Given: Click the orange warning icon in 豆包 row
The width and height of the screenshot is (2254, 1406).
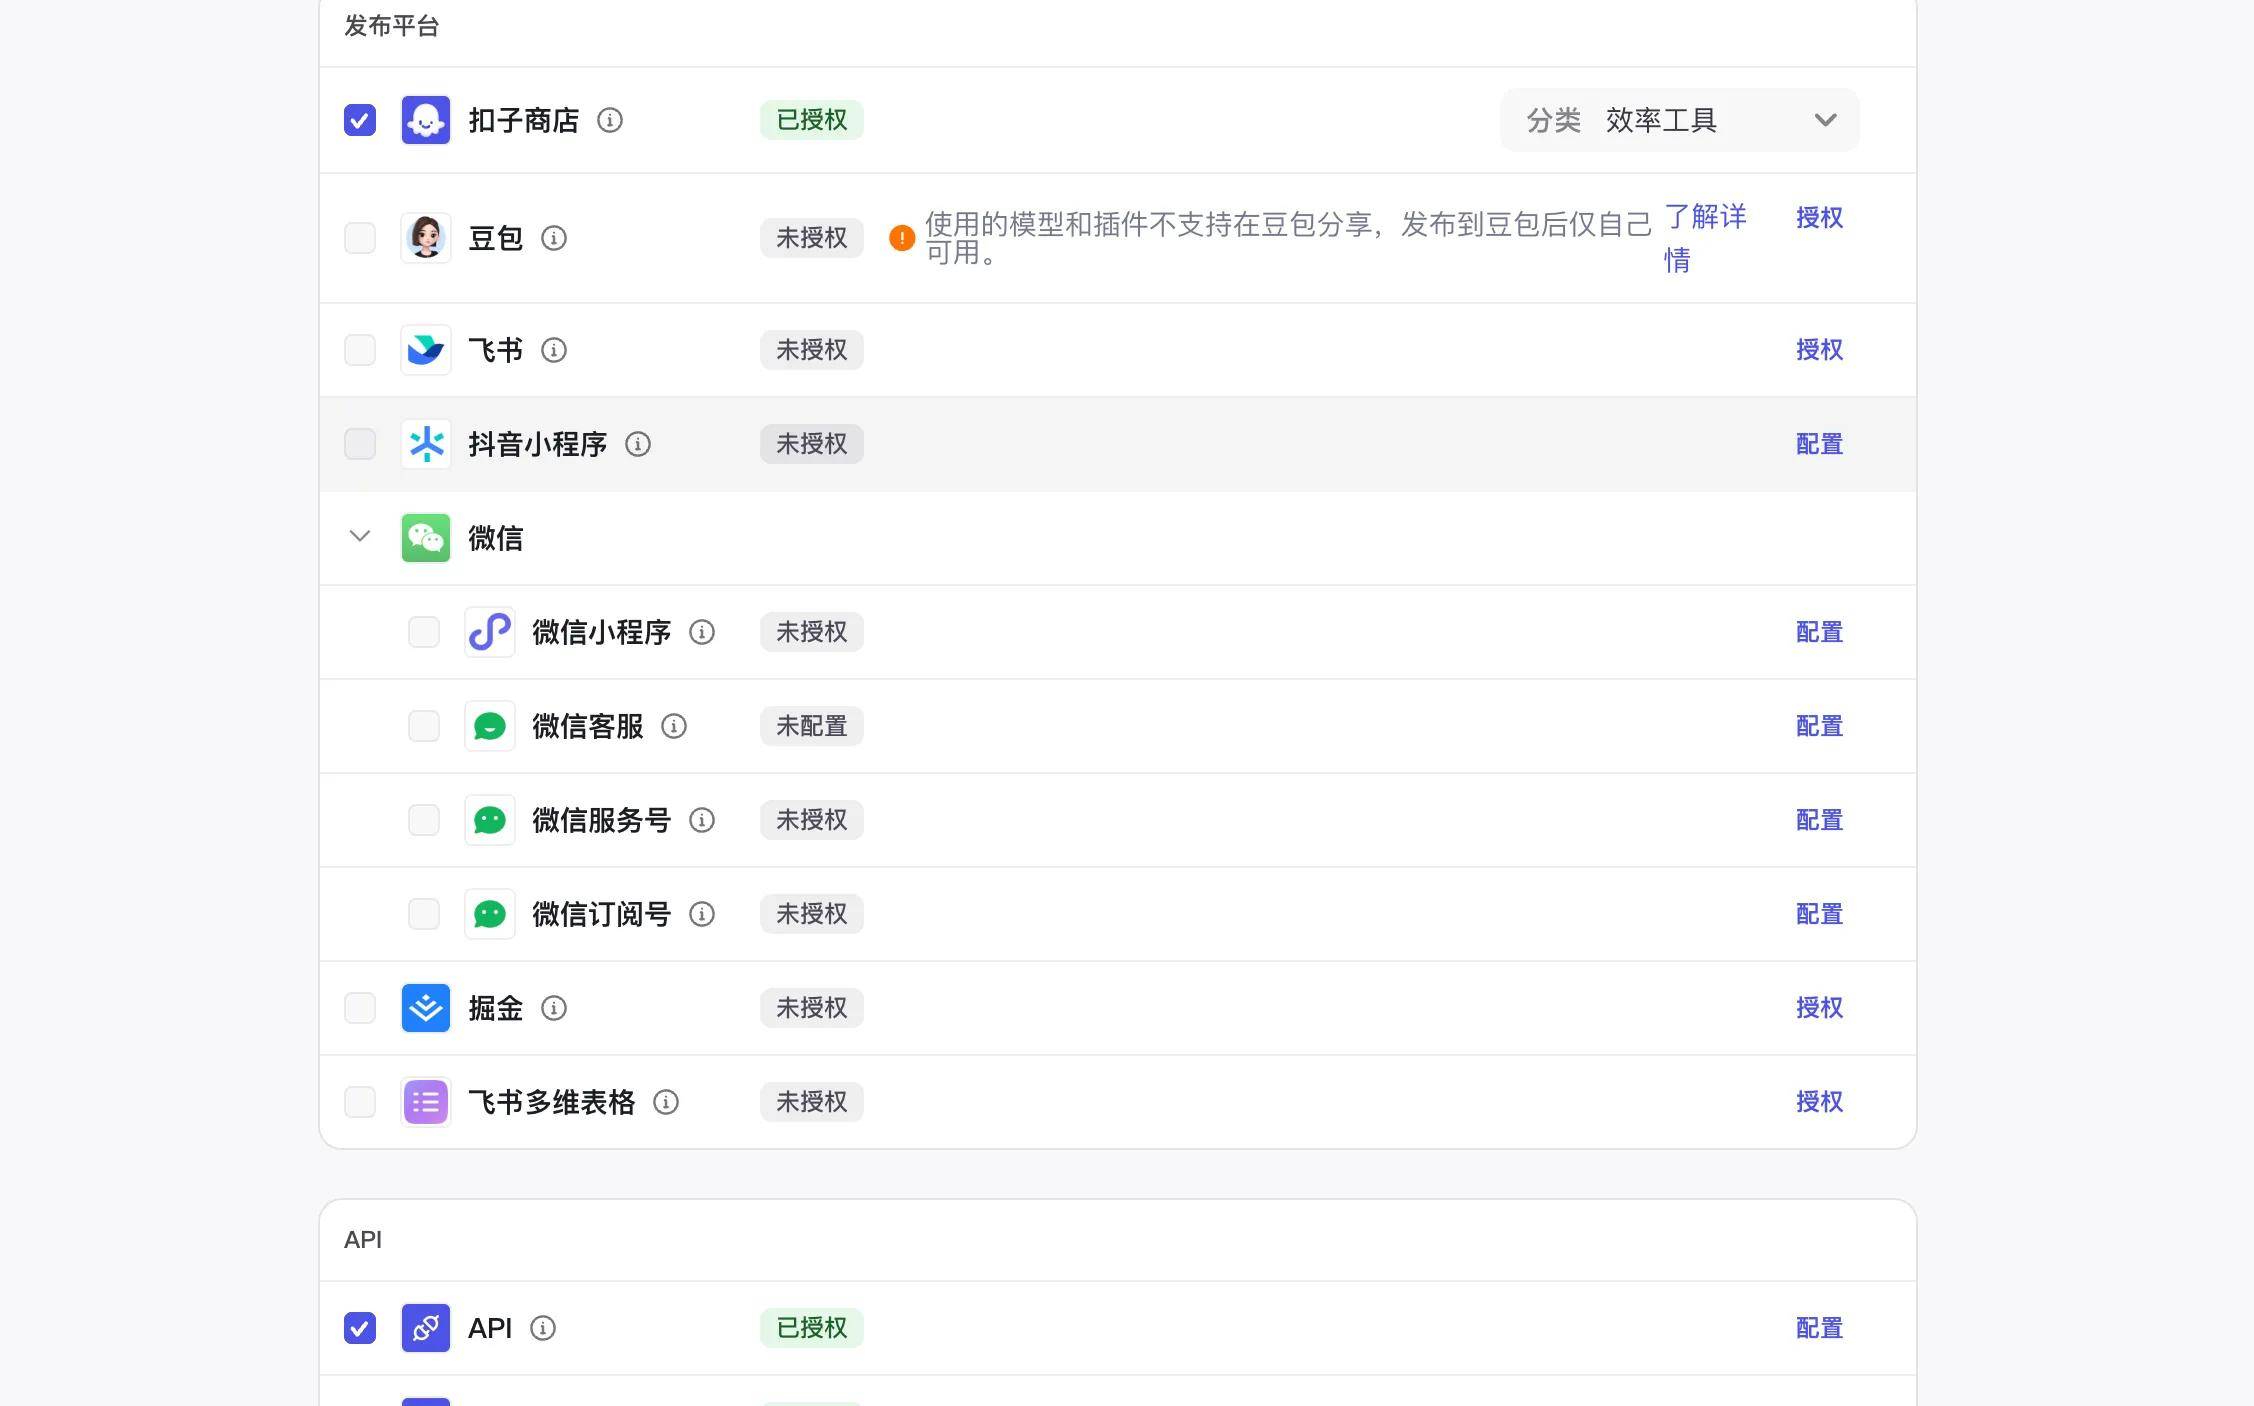Looking at the screenshot, I should click(902, 238).
